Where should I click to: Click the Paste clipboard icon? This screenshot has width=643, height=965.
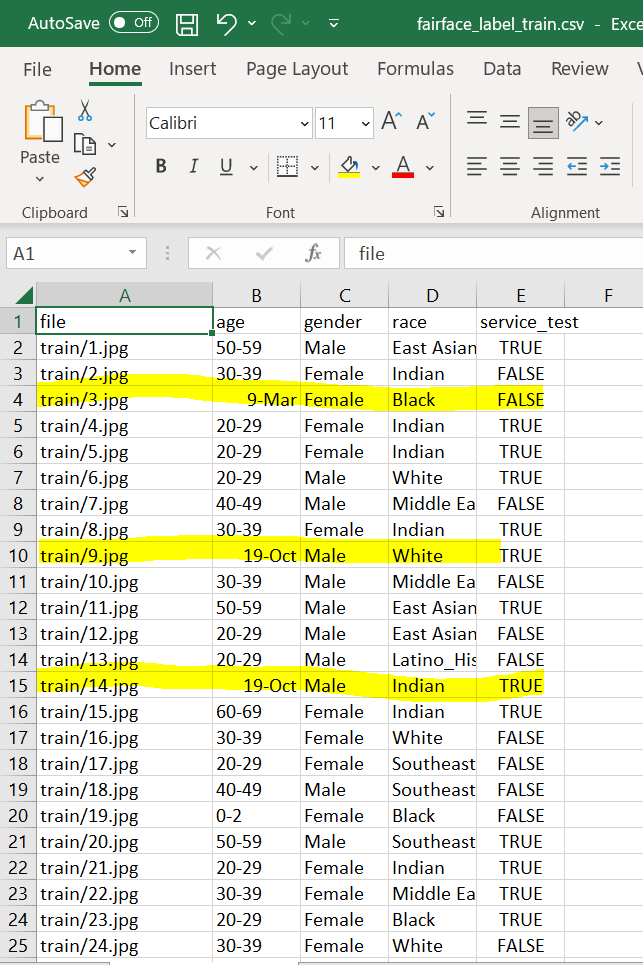tap(43, 121)
